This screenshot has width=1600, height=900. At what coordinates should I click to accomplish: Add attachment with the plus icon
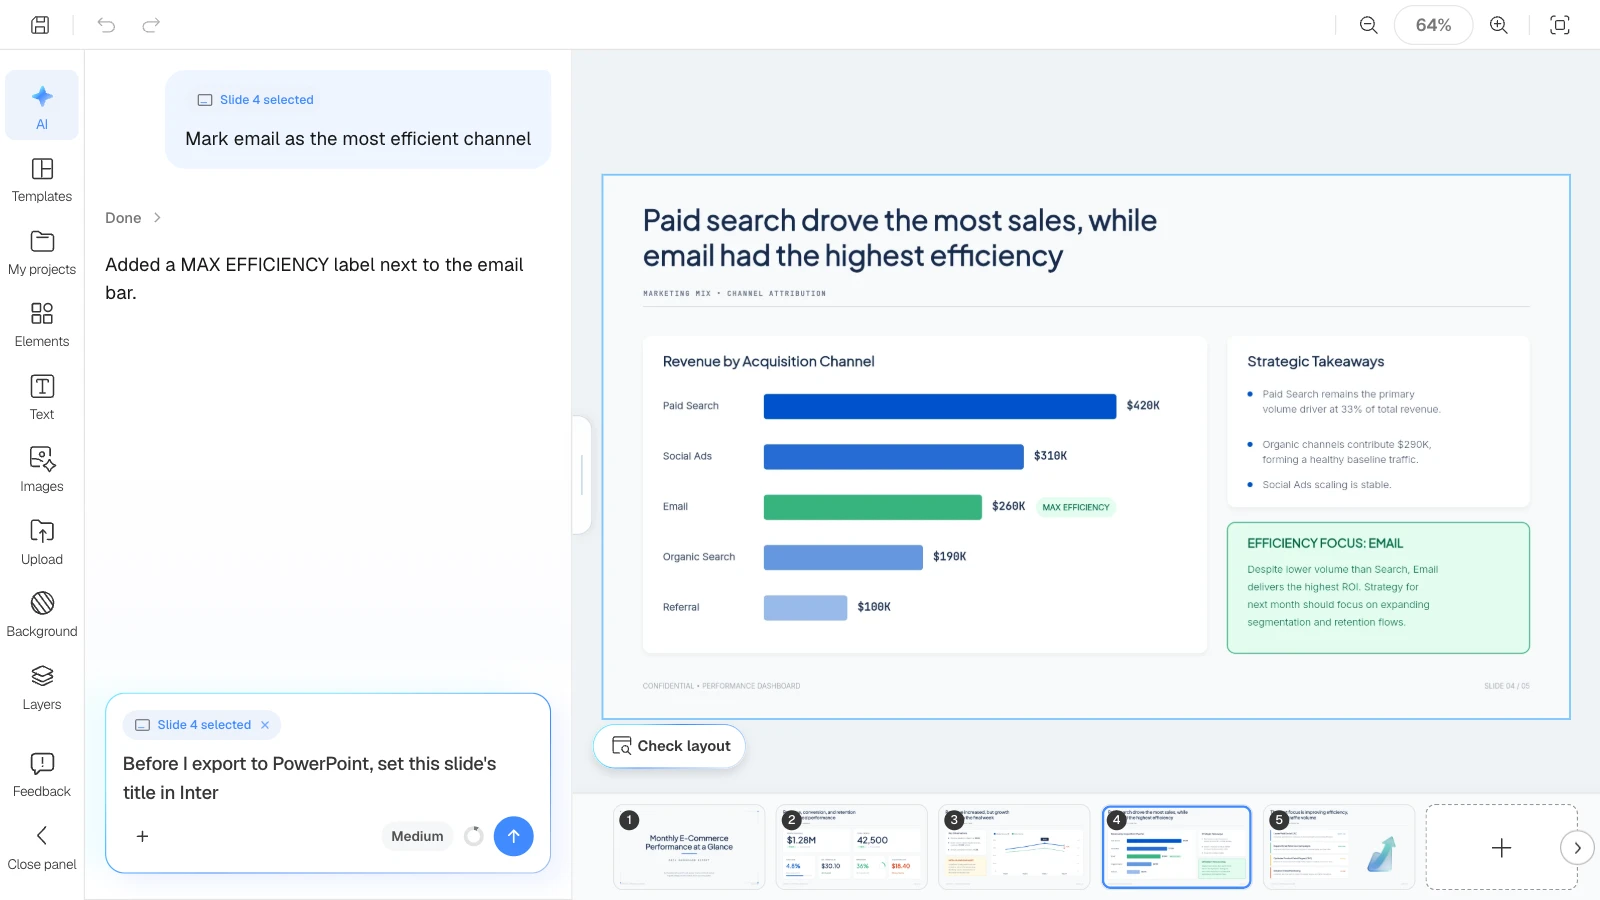[142, 836]
